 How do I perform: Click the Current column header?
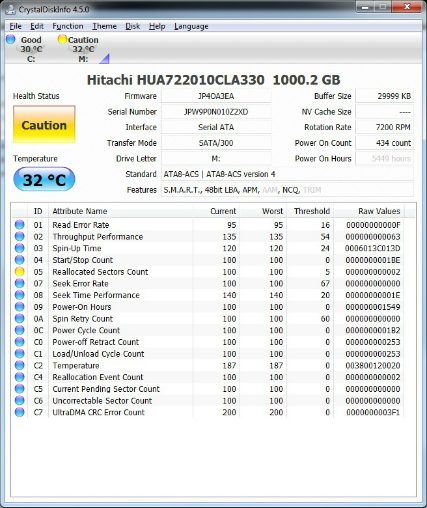coord(216,211)
